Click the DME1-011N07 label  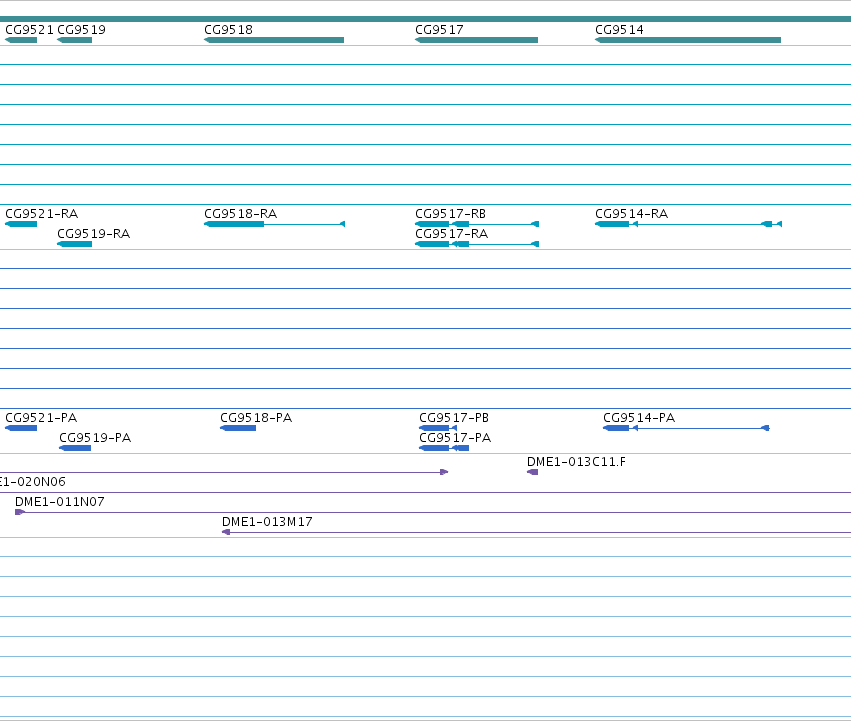tap(60, 502)
